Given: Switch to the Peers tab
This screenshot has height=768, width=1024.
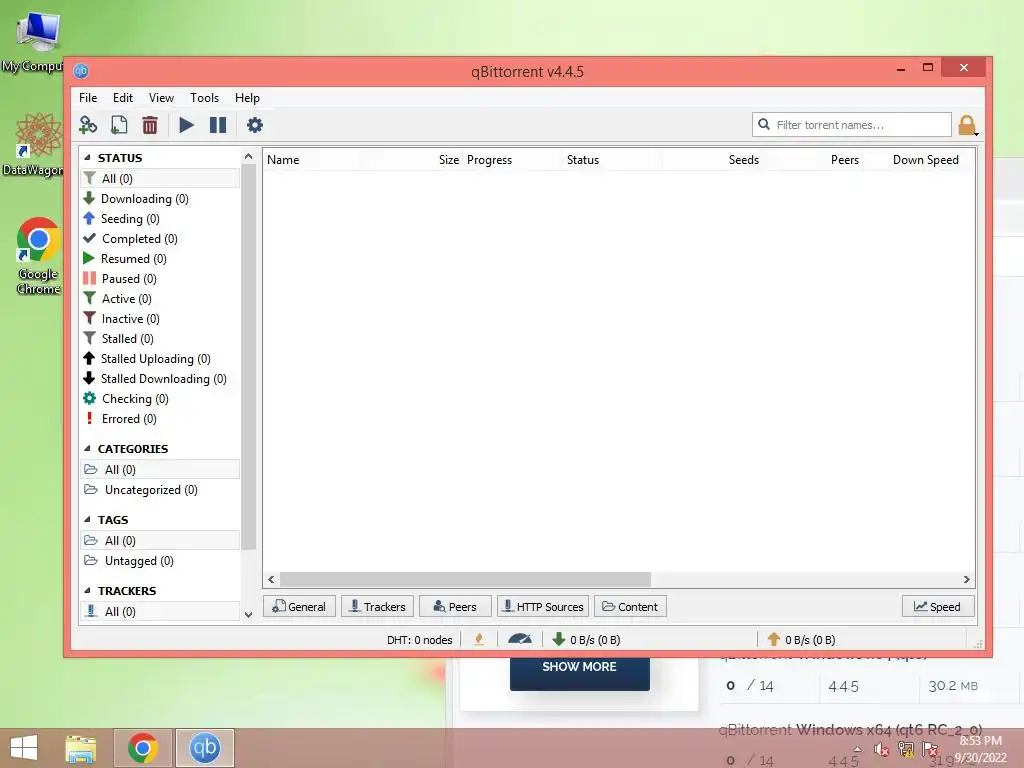Looking at the screenshot, I should tap(455, 606).
